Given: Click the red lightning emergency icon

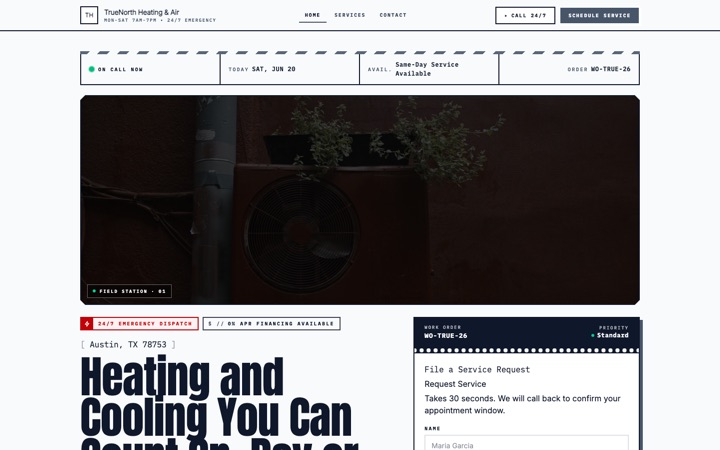Looking at the screenshot, I should pos(87,324).
